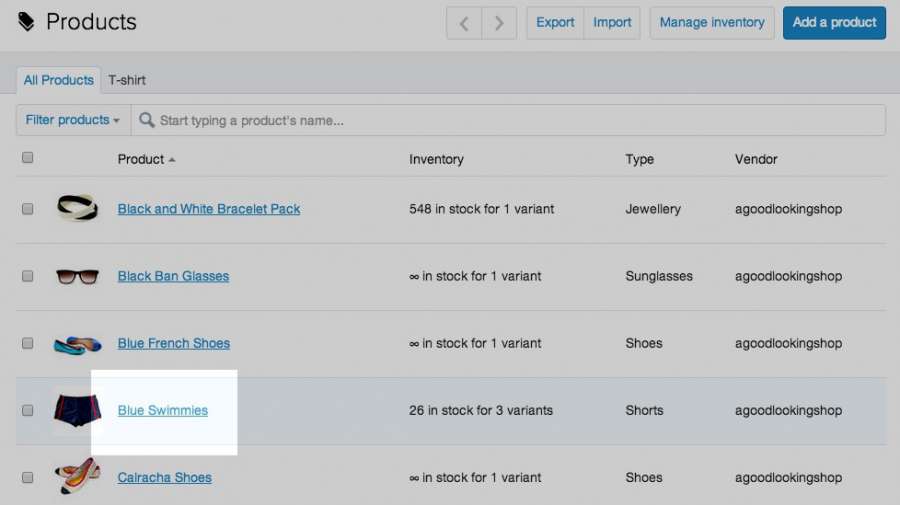The width and height of the screenshot is (900, 505).
Task: Click the Add a product button
Action: pyautogui.click(x=834, y=22)
